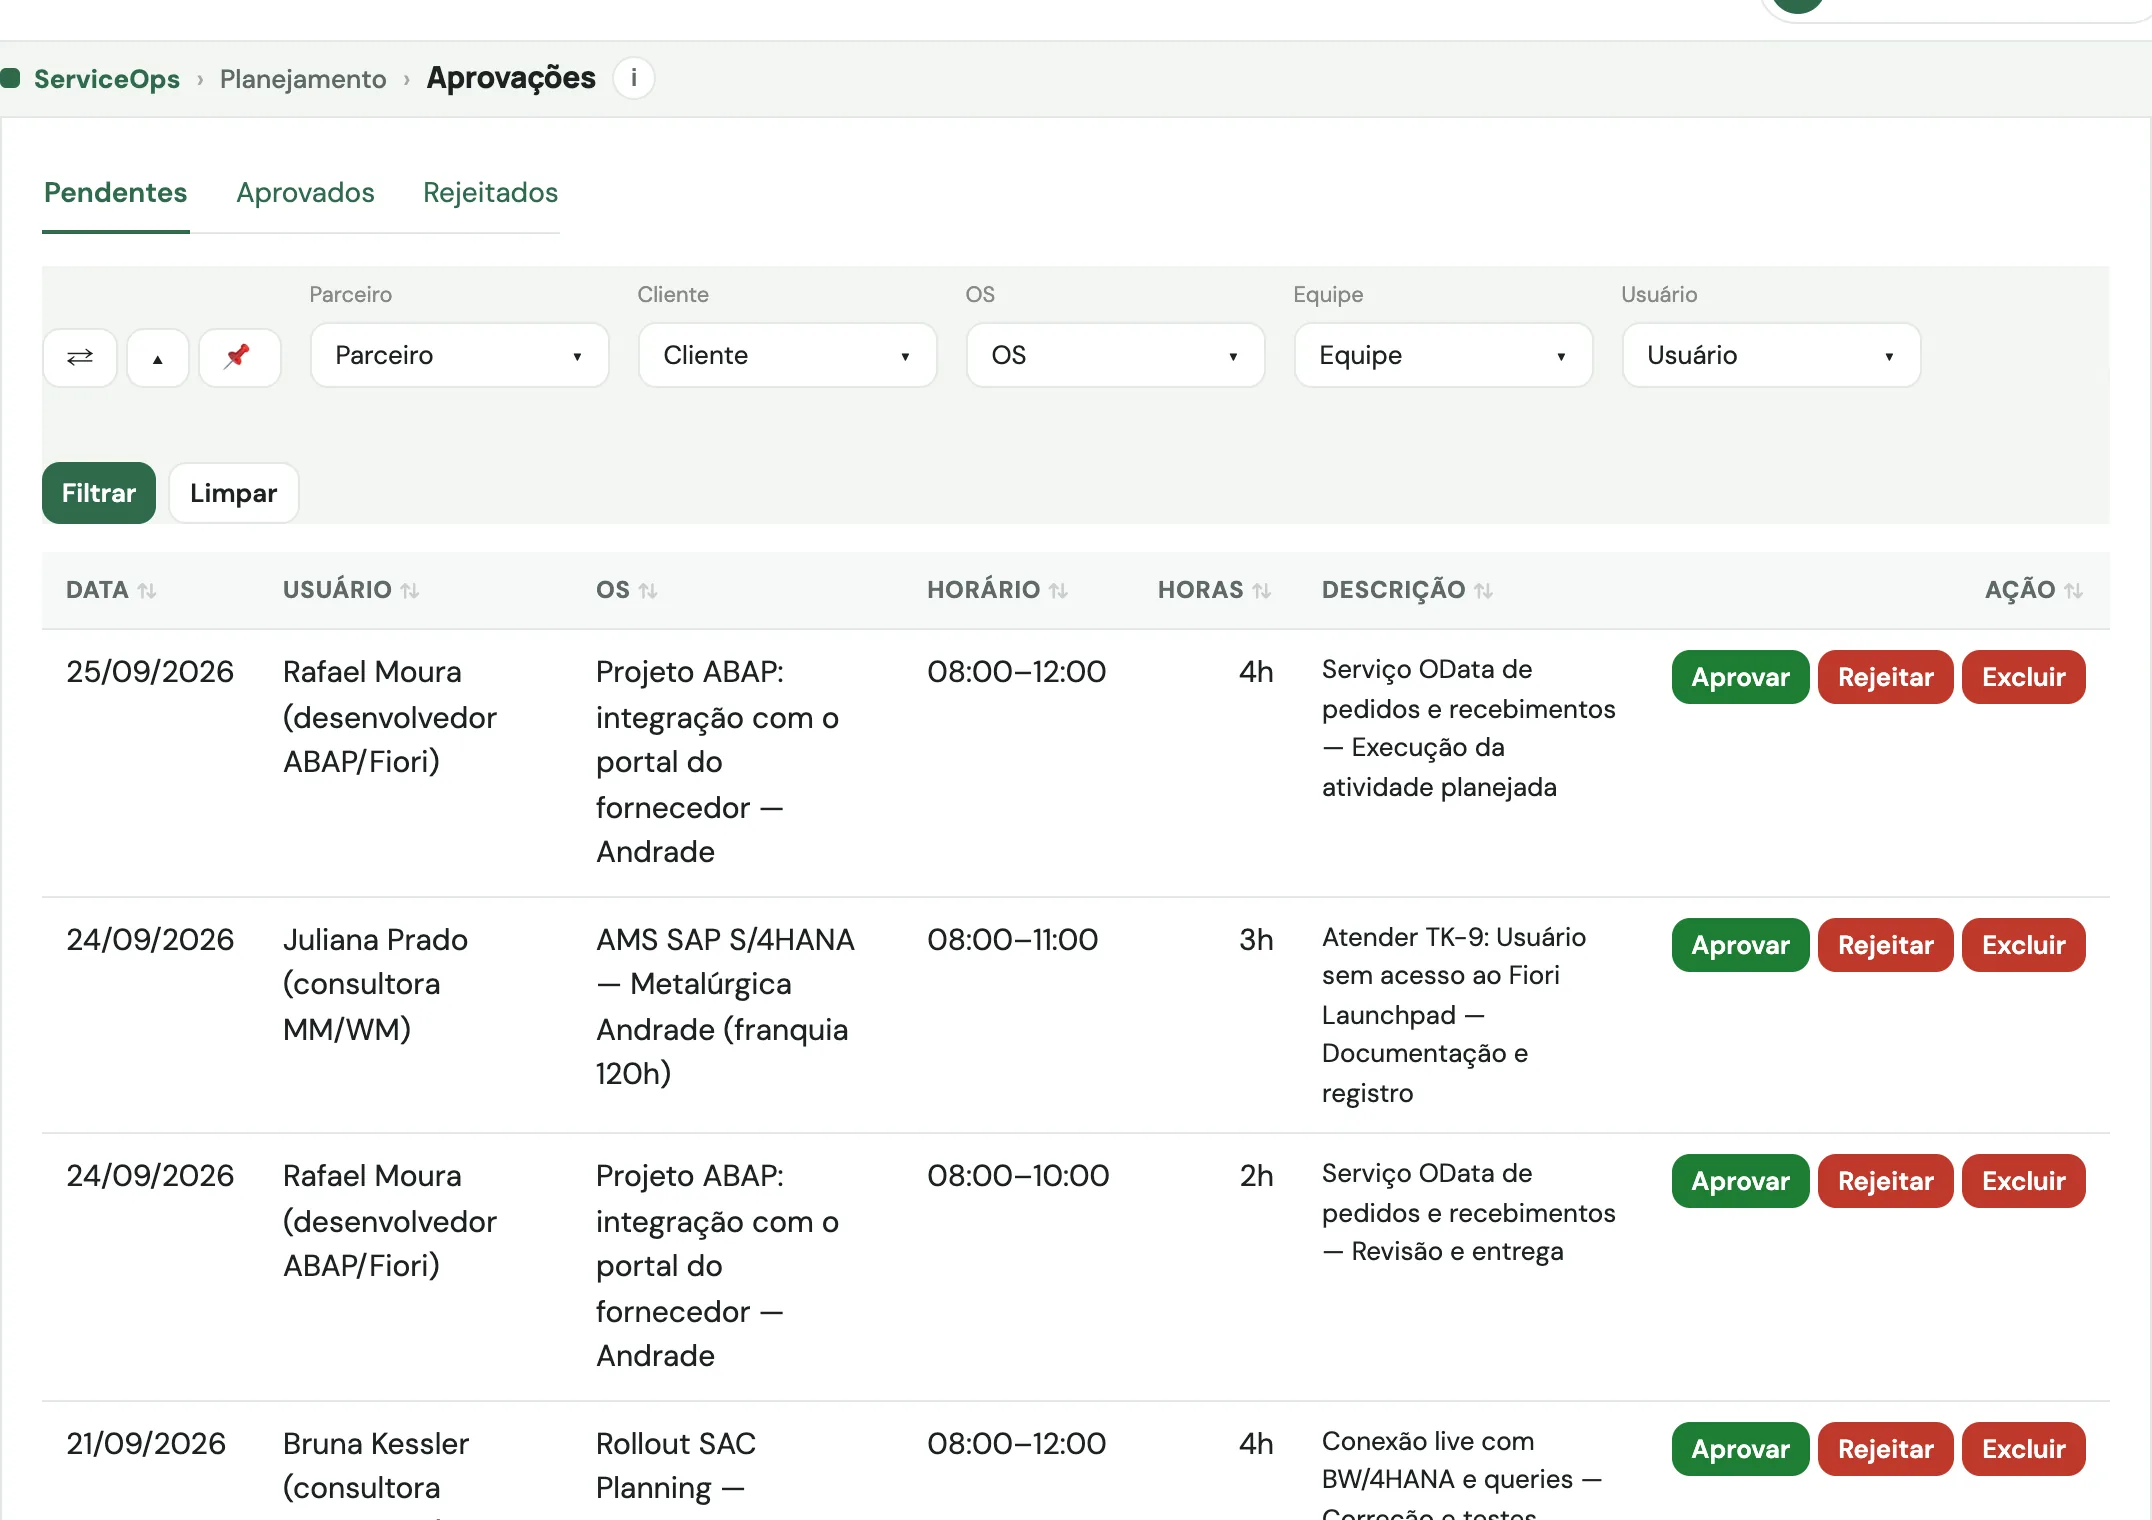Screen dimensions: 2152x1520
Task: Sort by the DESCRIÇÃO column arrows
Action: click(x=1484, y=590)
